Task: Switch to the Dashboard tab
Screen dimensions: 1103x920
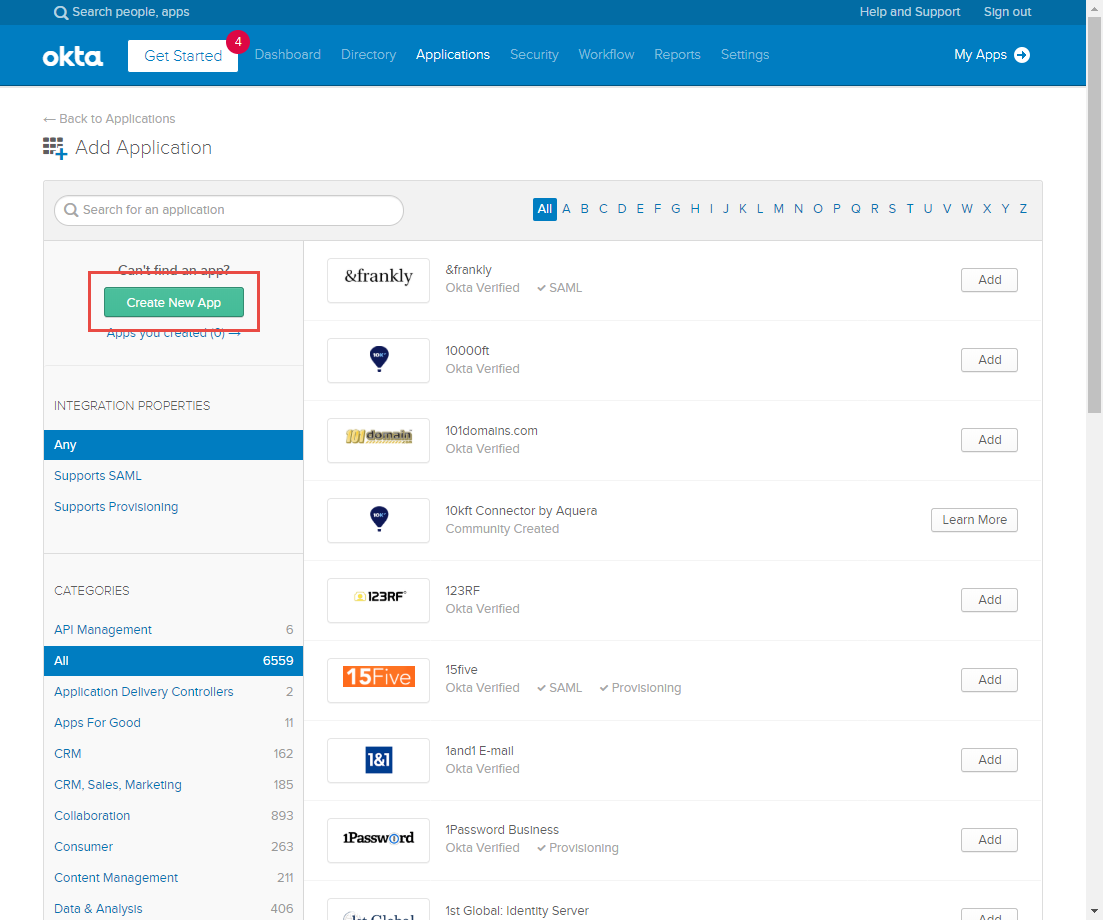Action: pyautogui.click(x=287, y=55)
